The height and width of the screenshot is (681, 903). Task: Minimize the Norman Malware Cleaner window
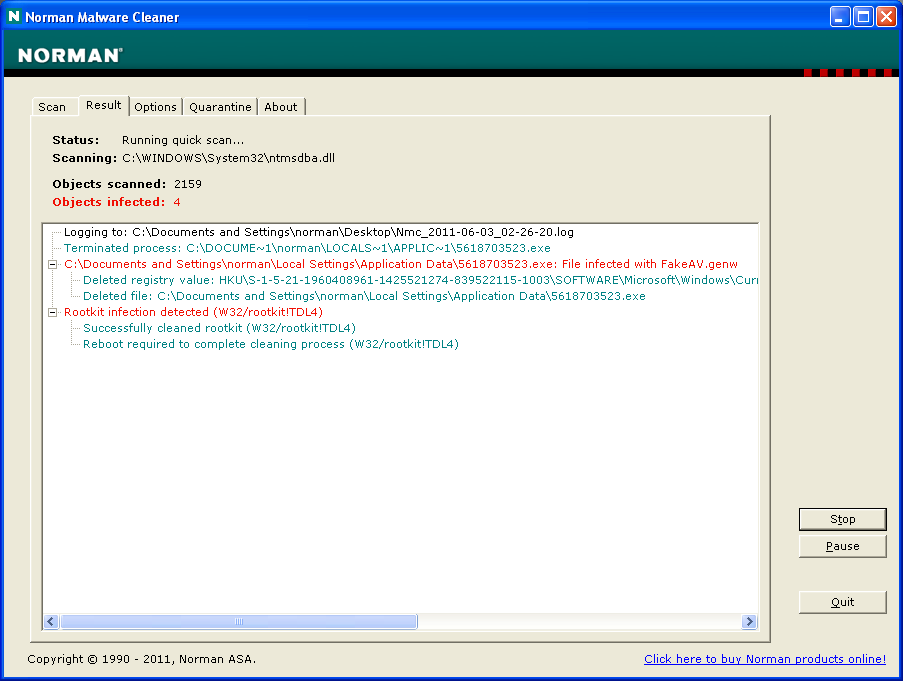(840, 17)
